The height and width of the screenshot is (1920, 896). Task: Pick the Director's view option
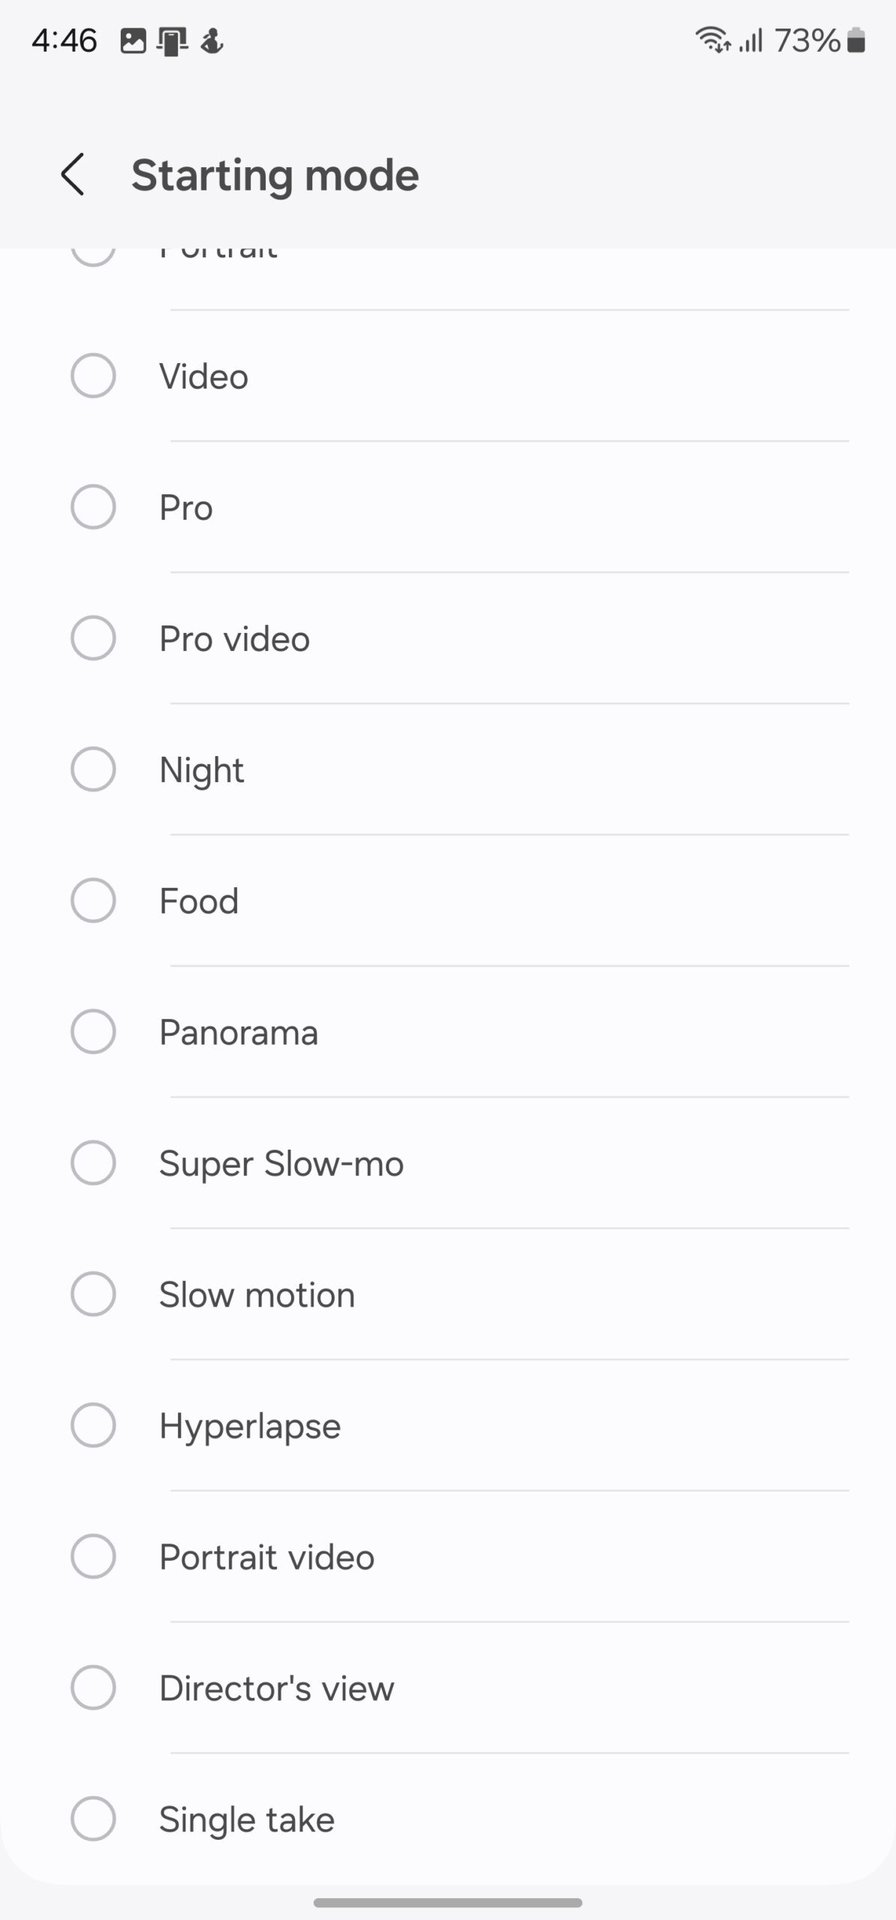[93, 1688]
